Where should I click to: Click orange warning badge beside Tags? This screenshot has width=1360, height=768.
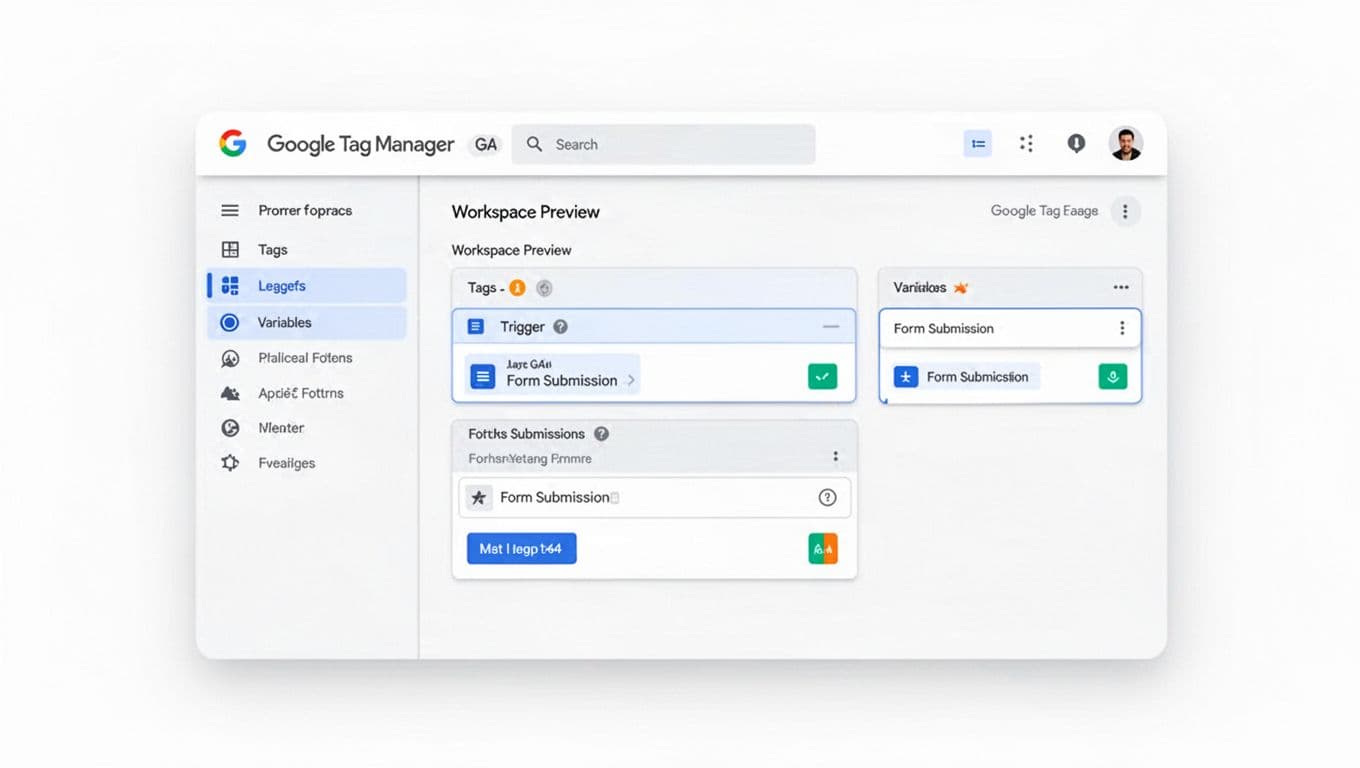coord(517,288)
